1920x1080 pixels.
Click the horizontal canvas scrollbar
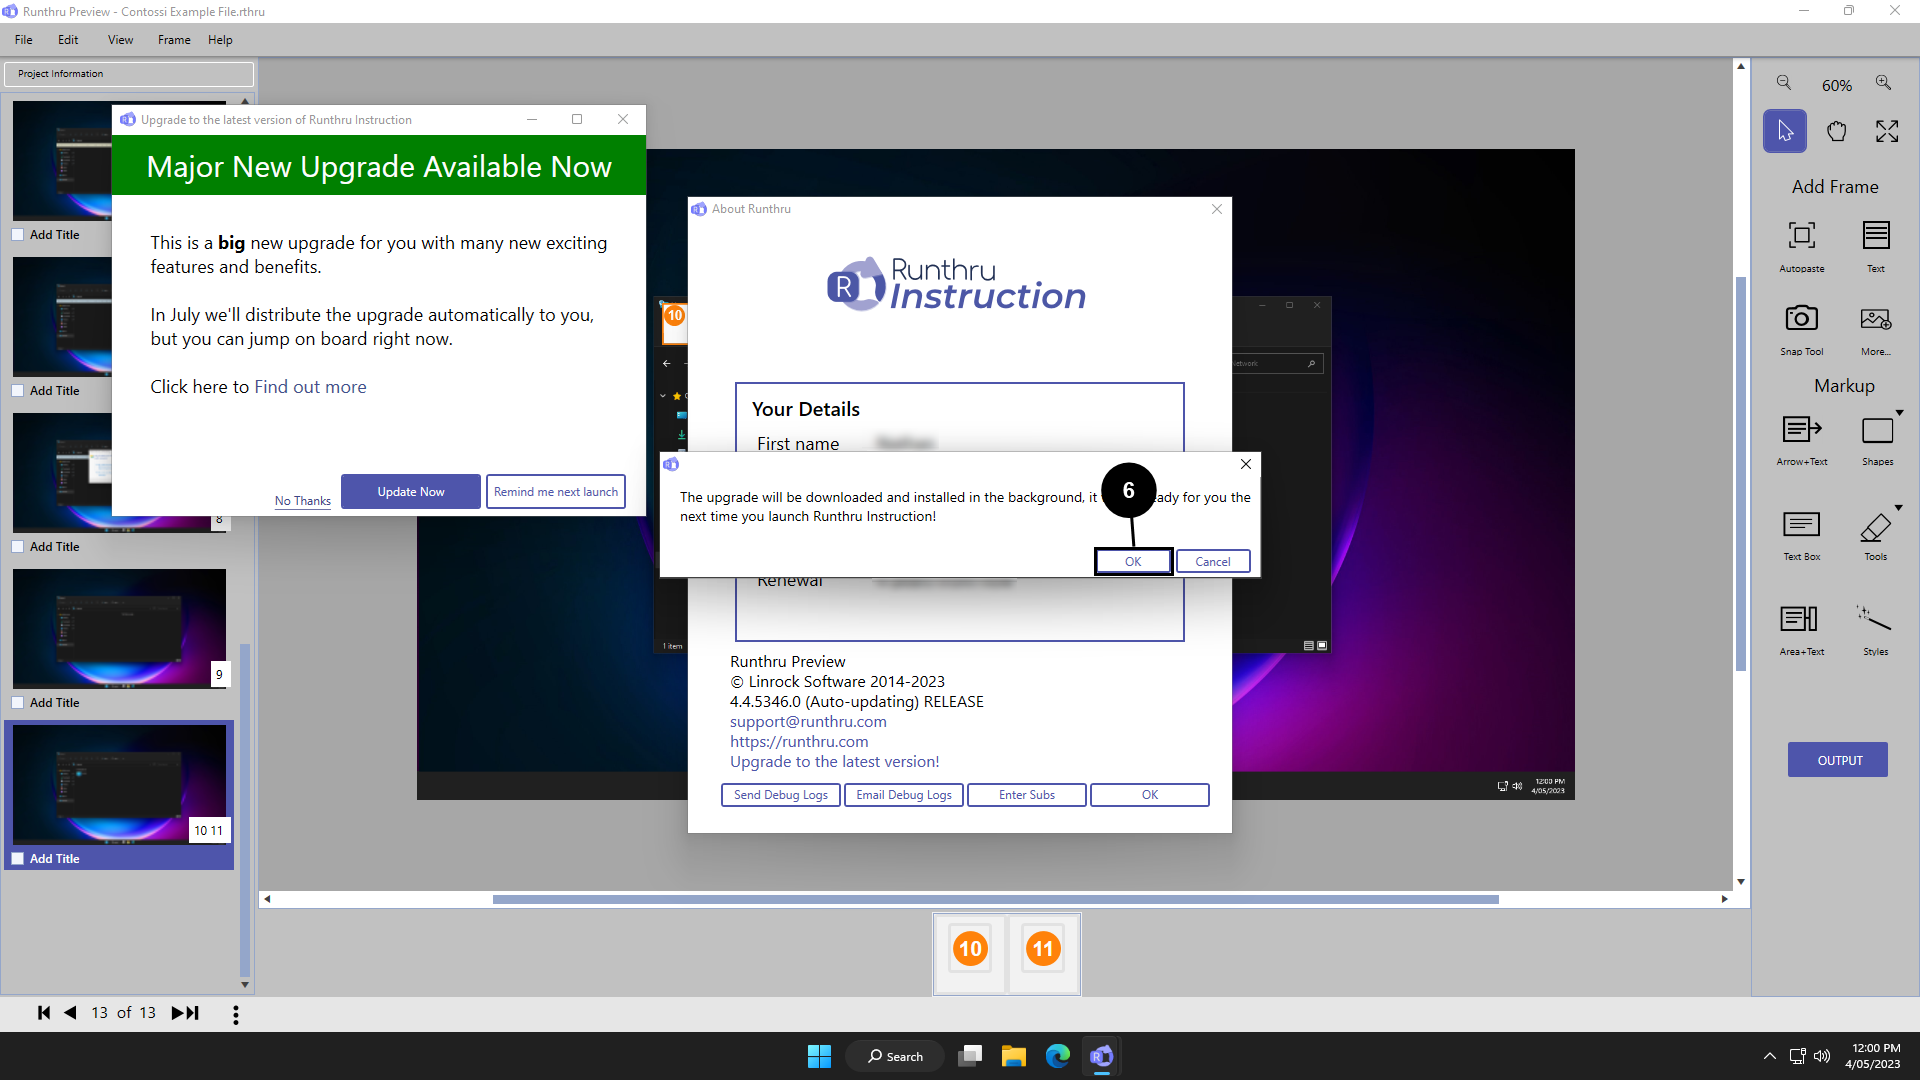click(x=995, y=899)
